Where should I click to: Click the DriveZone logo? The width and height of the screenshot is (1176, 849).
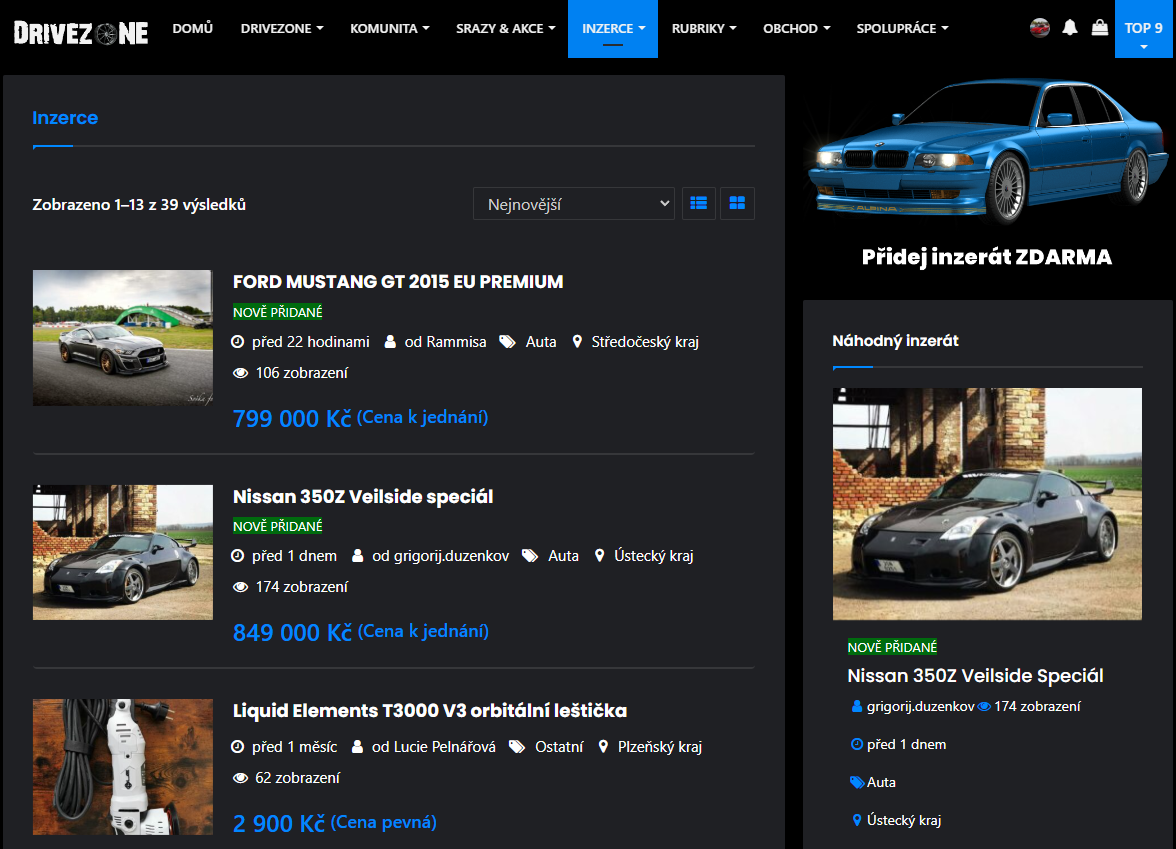(81, 32)
